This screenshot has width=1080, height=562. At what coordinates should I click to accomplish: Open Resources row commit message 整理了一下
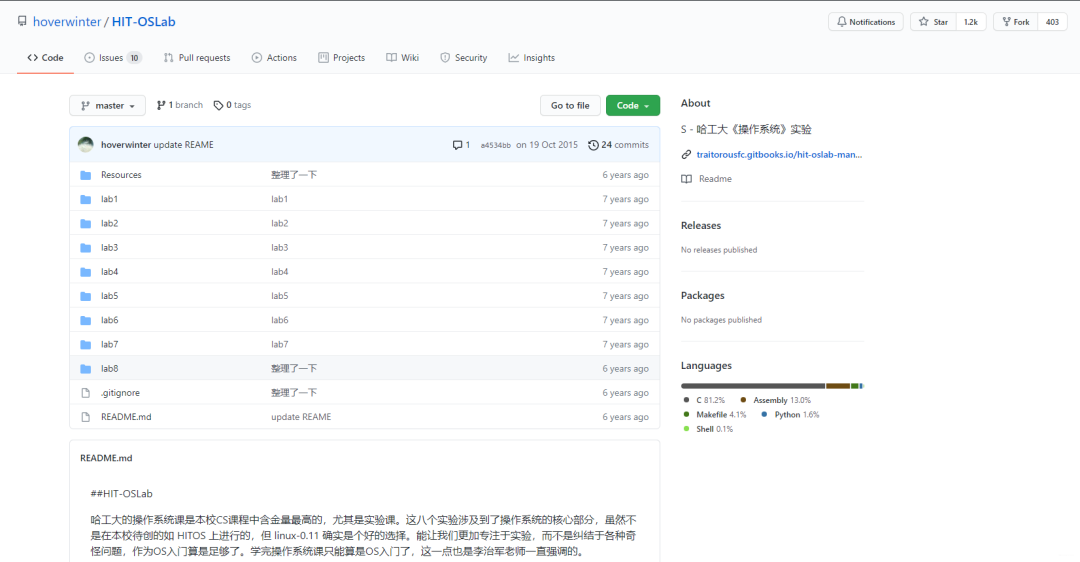(x=294, y=175)
